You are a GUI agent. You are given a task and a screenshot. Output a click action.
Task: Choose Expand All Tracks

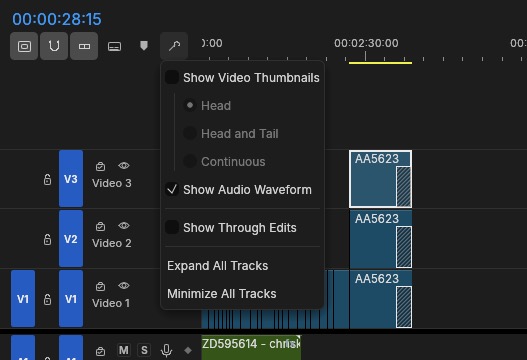pos(217,266)
